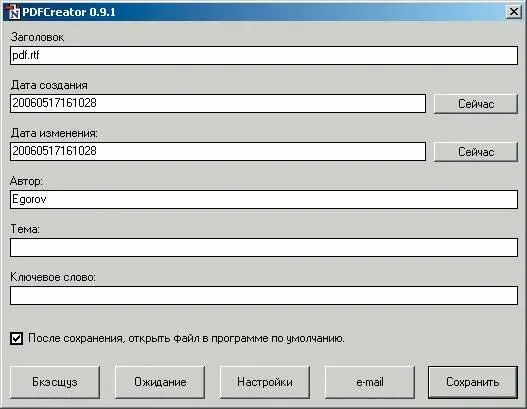Click the empty Тема input field
Image resolution: width=527 pixels, height=409 pixels.
[x=264, y=248]
